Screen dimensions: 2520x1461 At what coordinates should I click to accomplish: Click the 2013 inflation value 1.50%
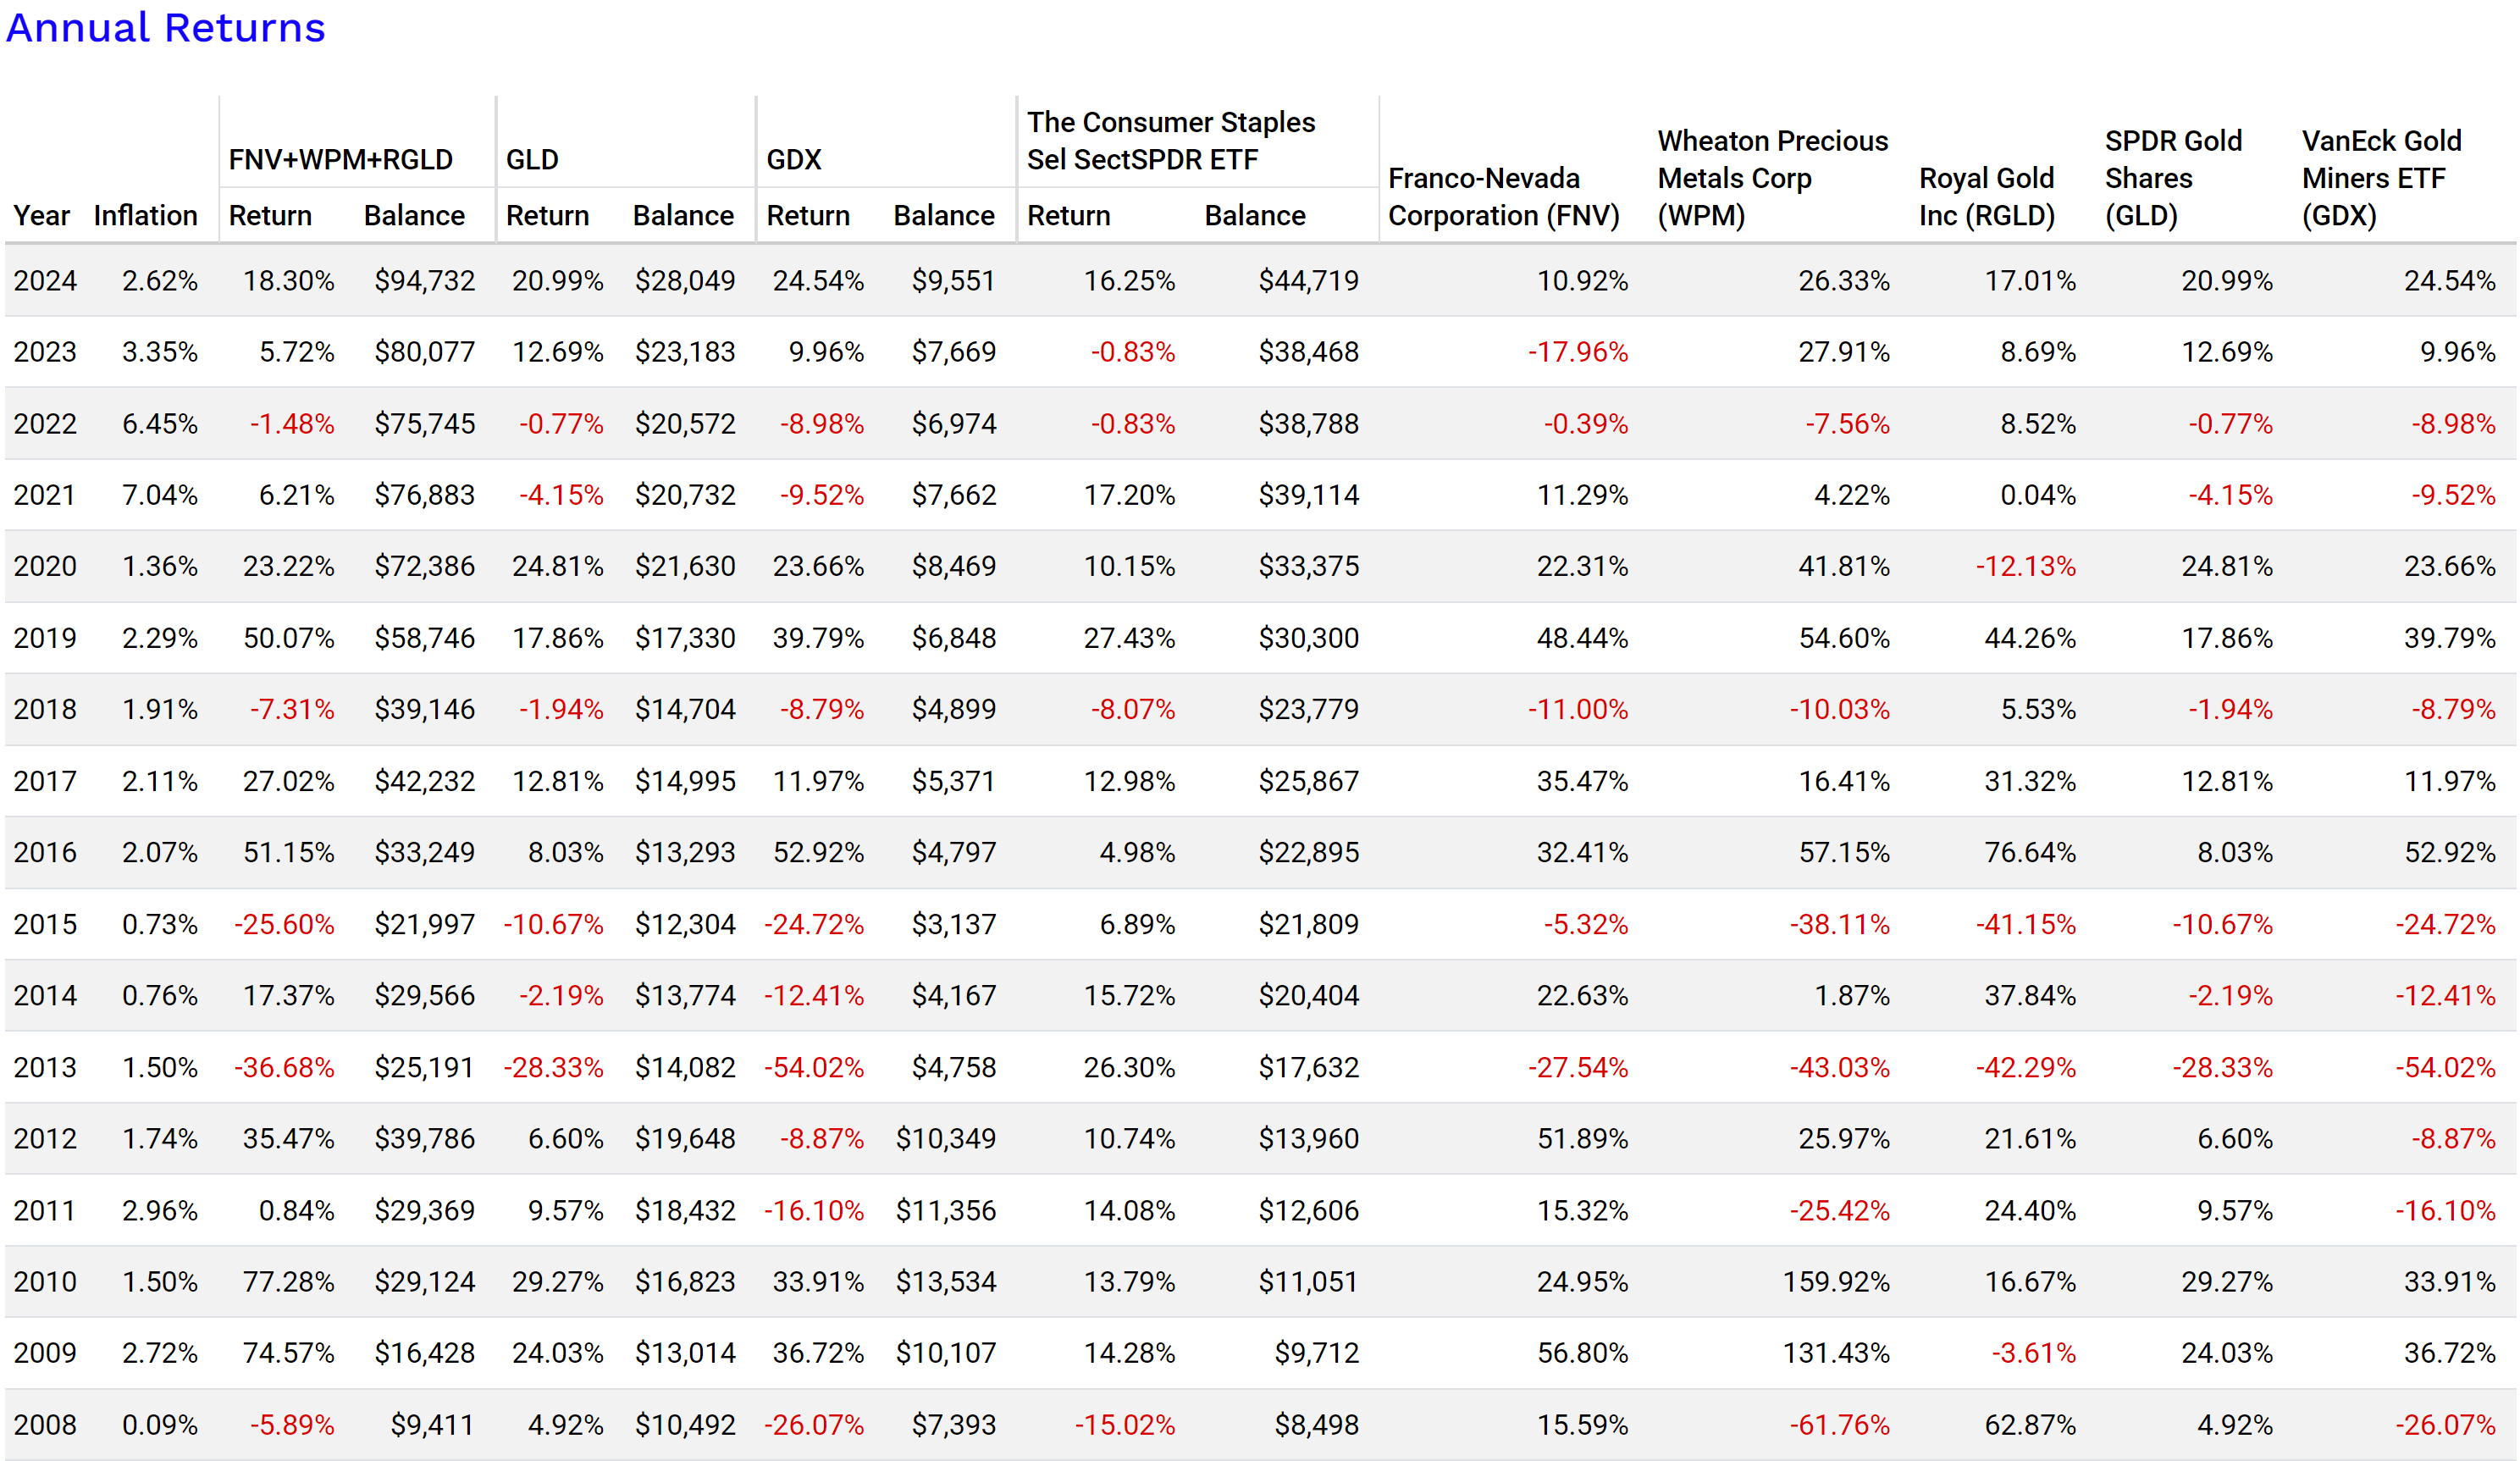(159, 1067)
